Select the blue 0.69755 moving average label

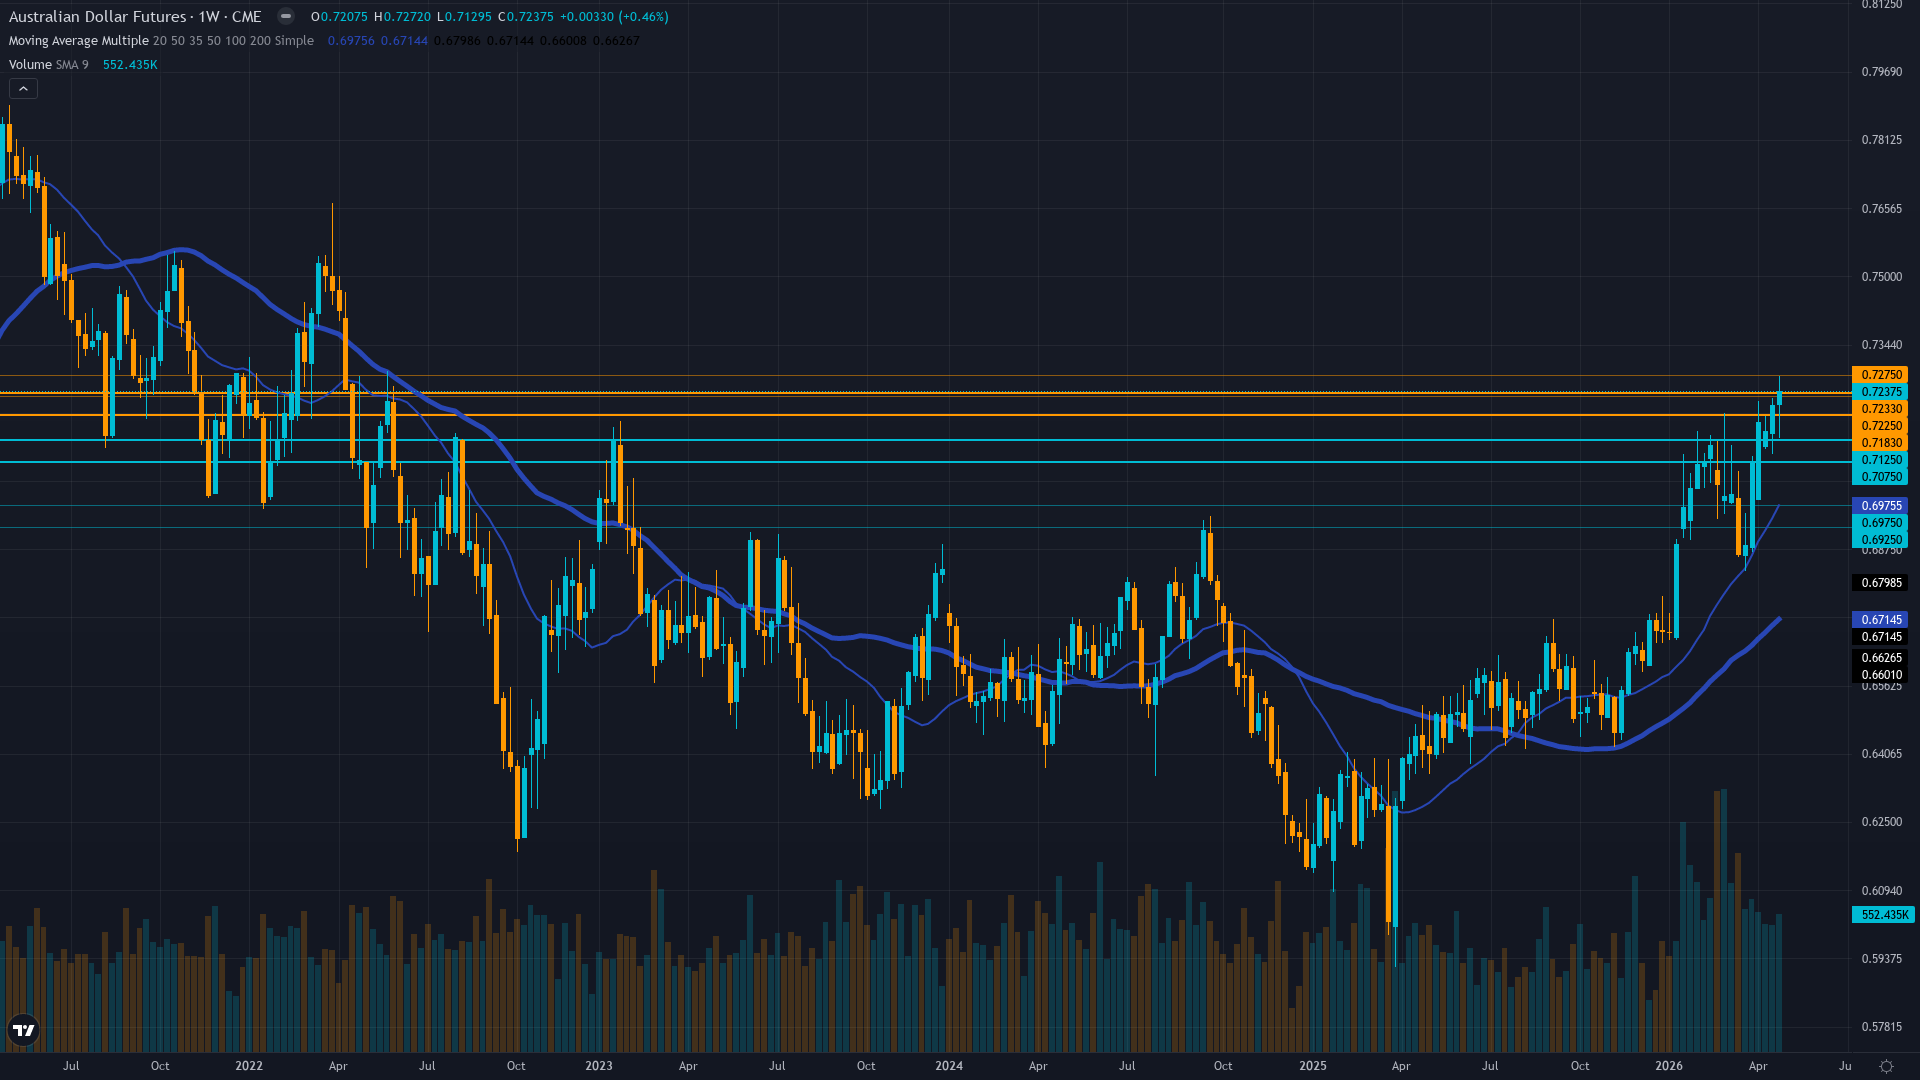click(x=1881, y=506)
